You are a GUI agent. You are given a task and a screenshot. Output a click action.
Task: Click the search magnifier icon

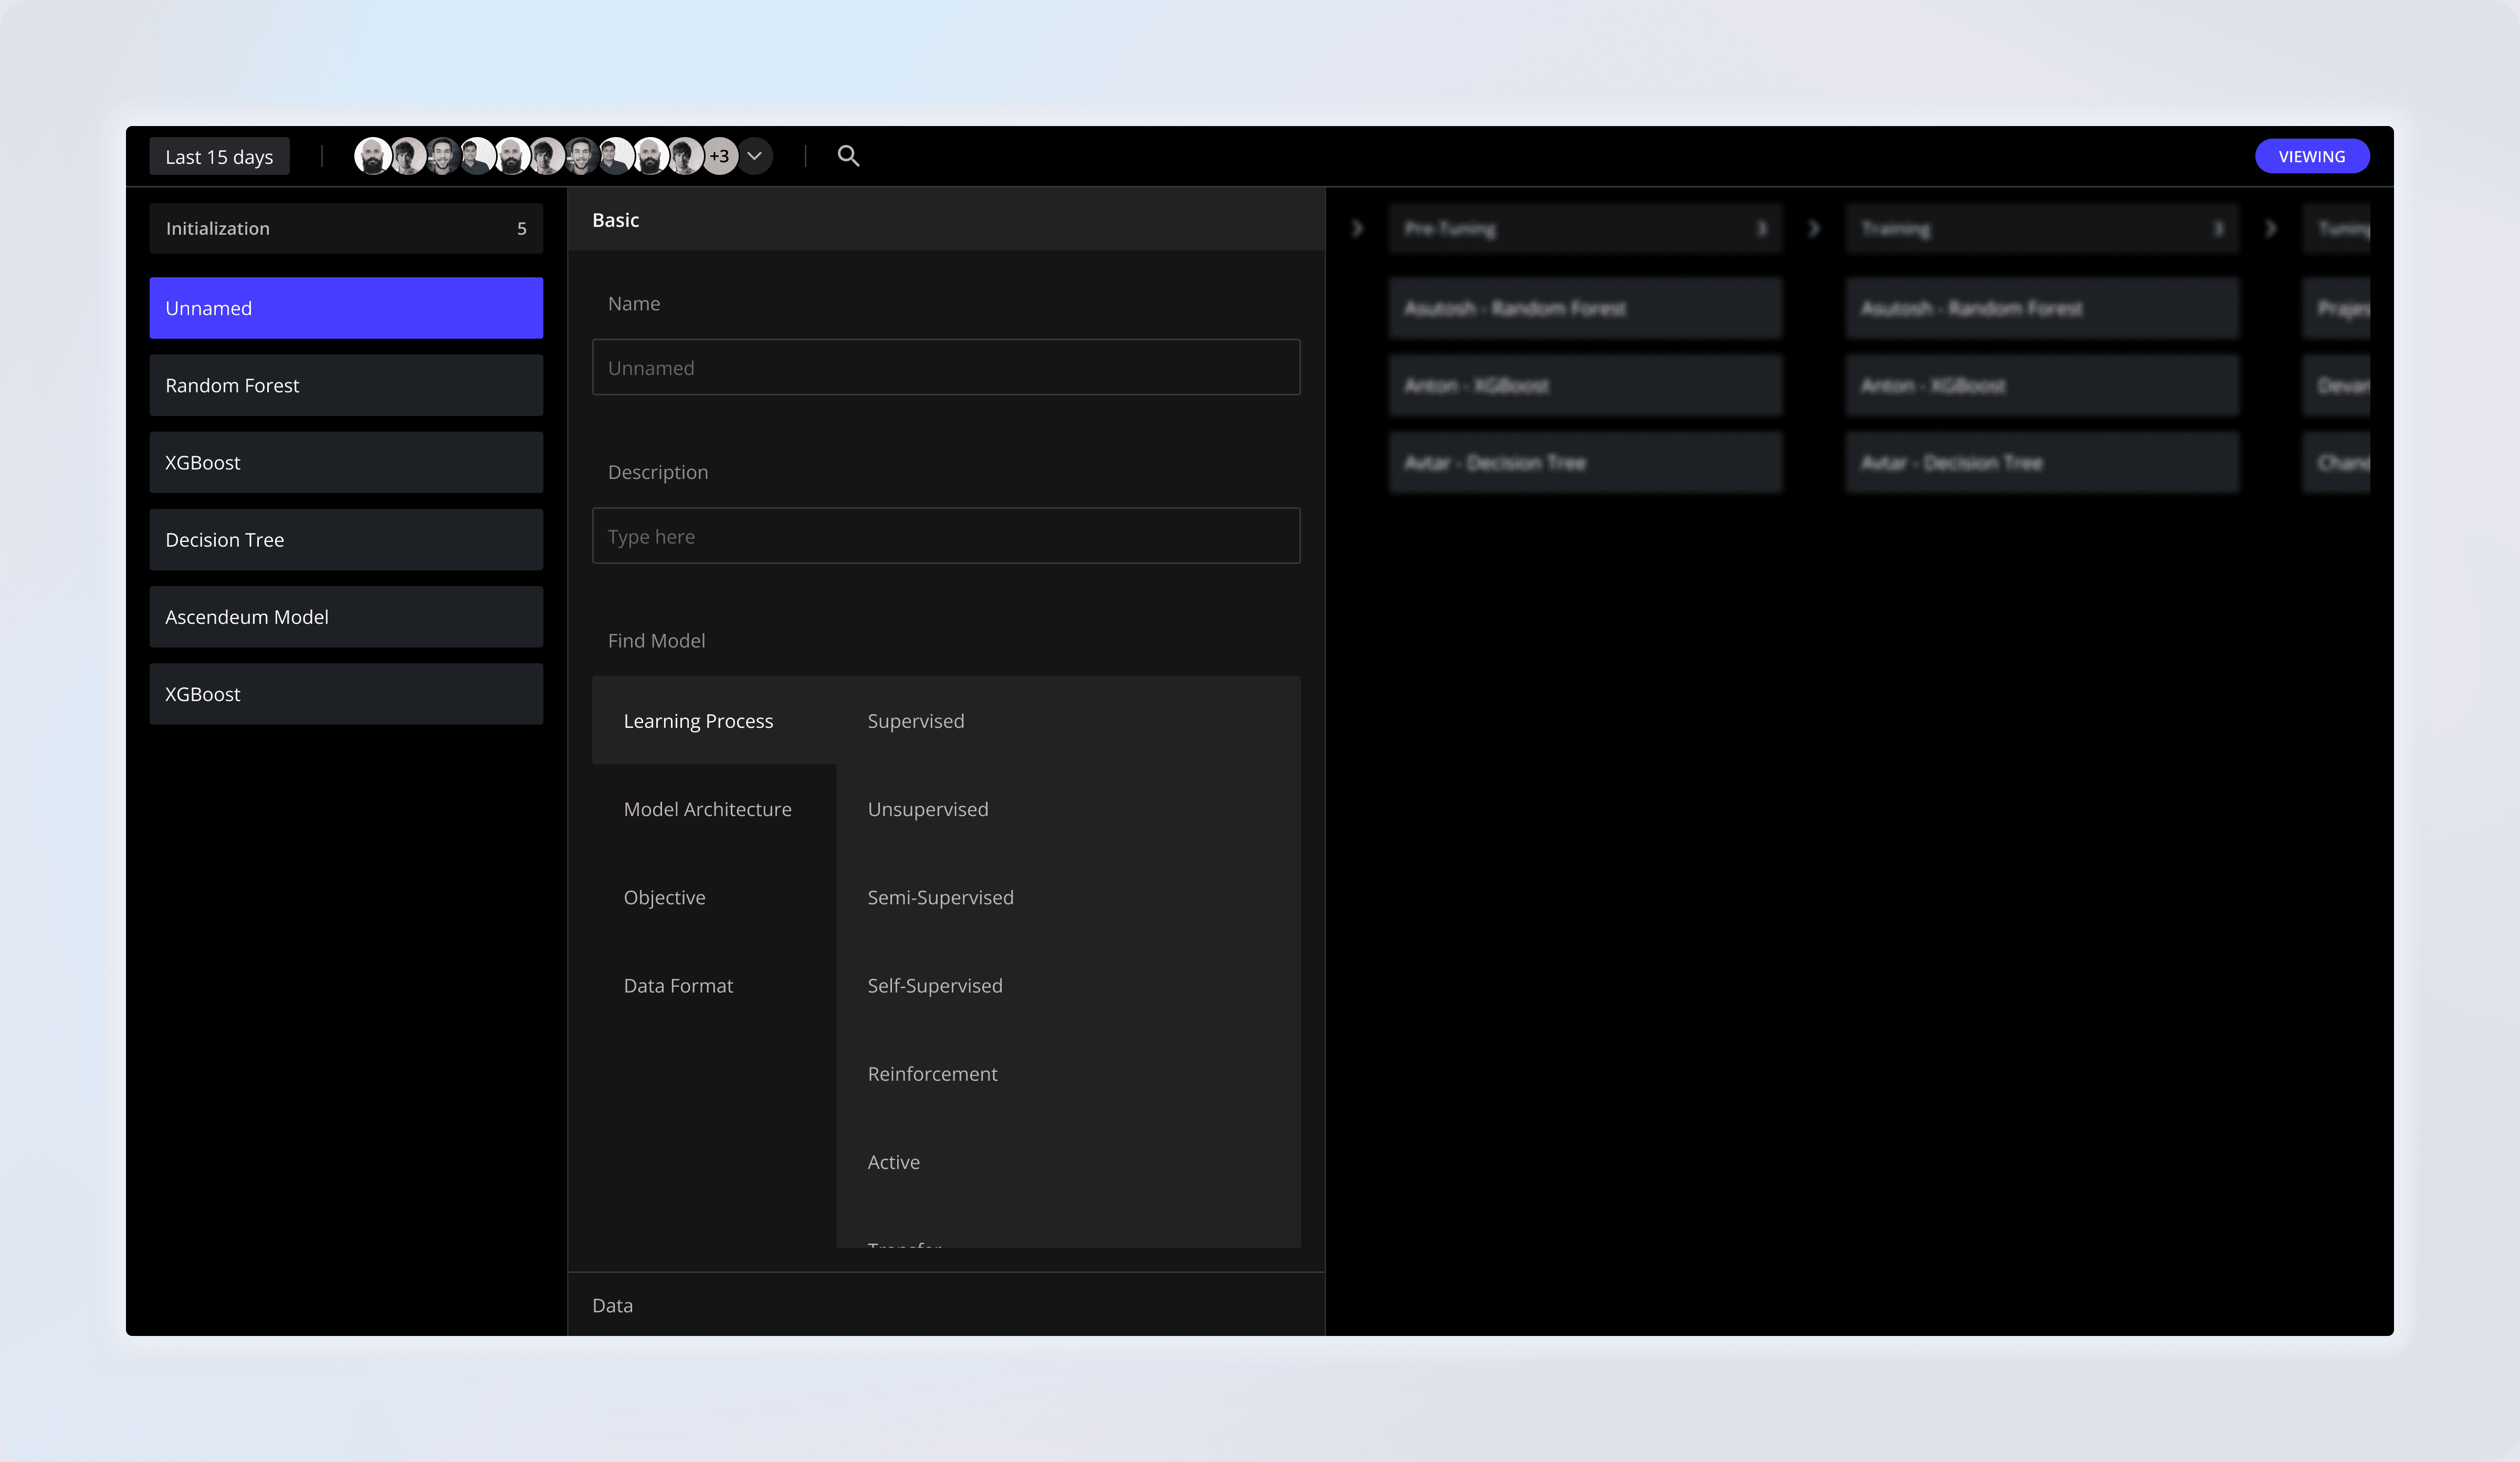pos(848,156)
